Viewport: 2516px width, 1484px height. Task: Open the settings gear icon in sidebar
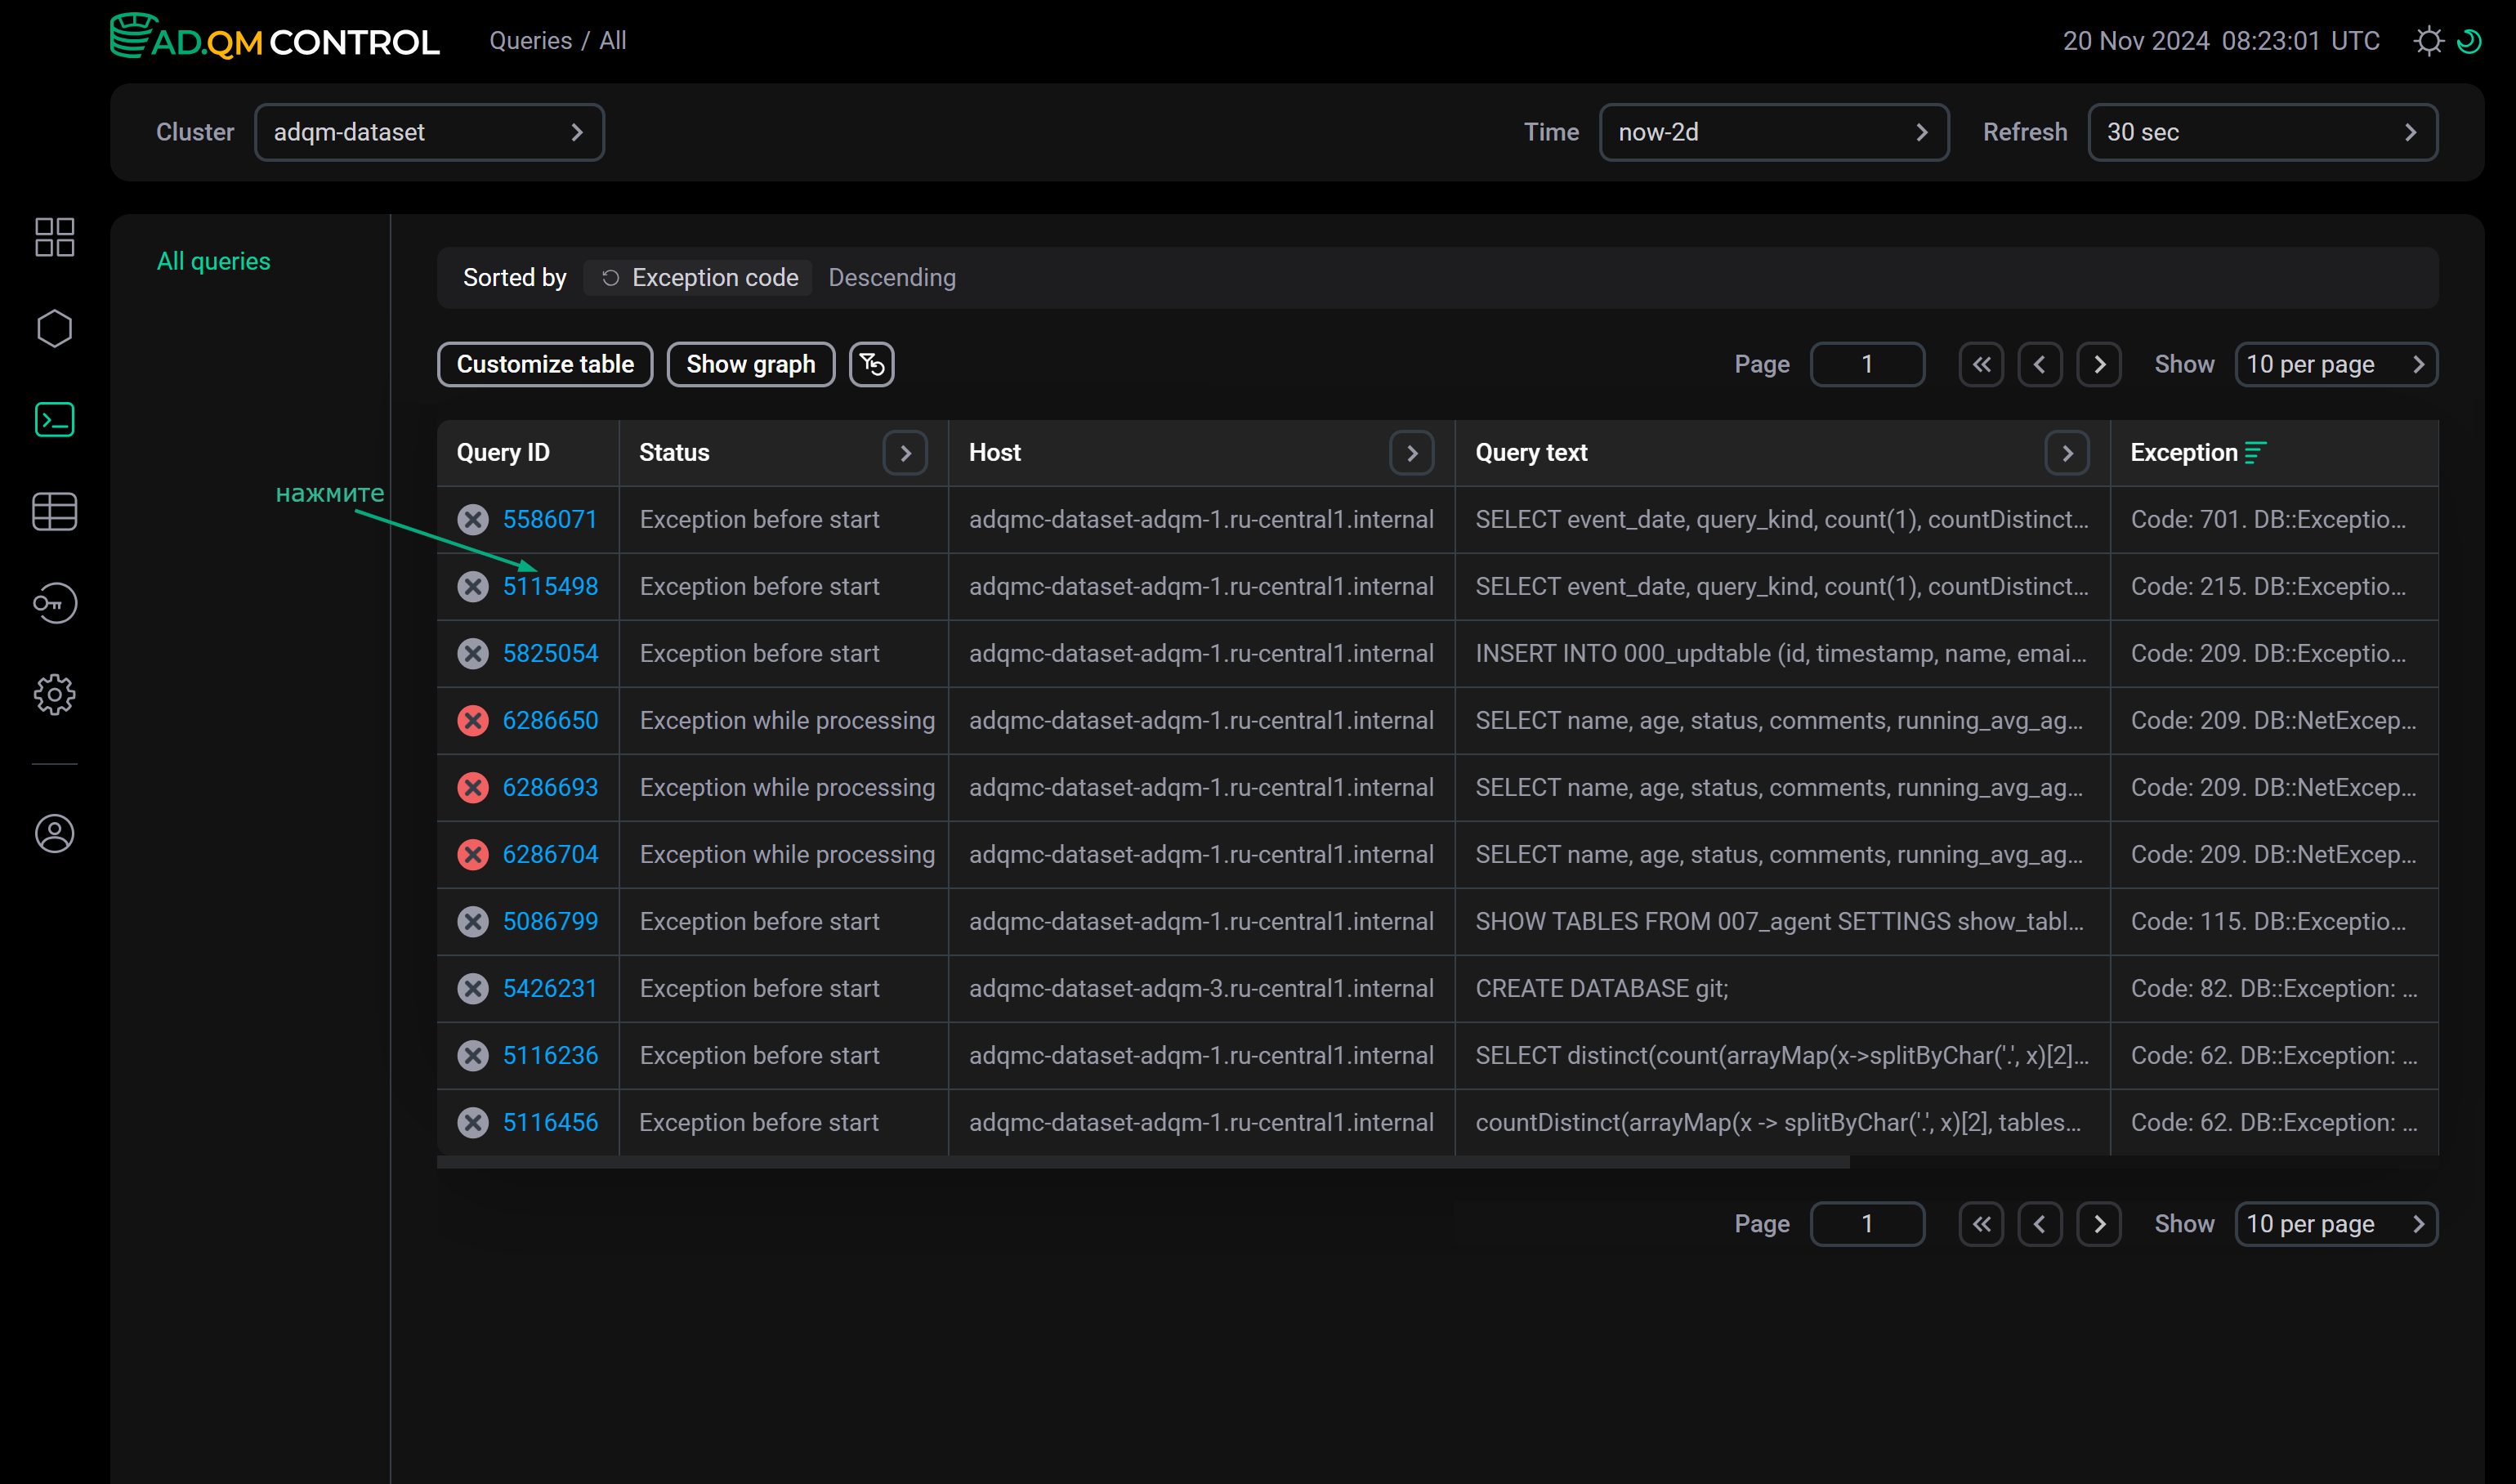pyautogui.click(x=54, y=694)
